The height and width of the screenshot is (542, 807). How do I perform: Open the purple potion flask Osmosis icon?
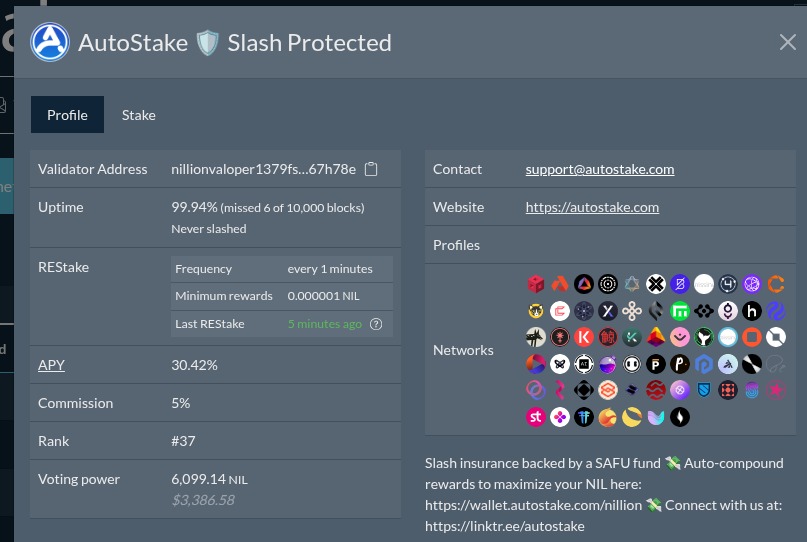click(x=608, y=364)
